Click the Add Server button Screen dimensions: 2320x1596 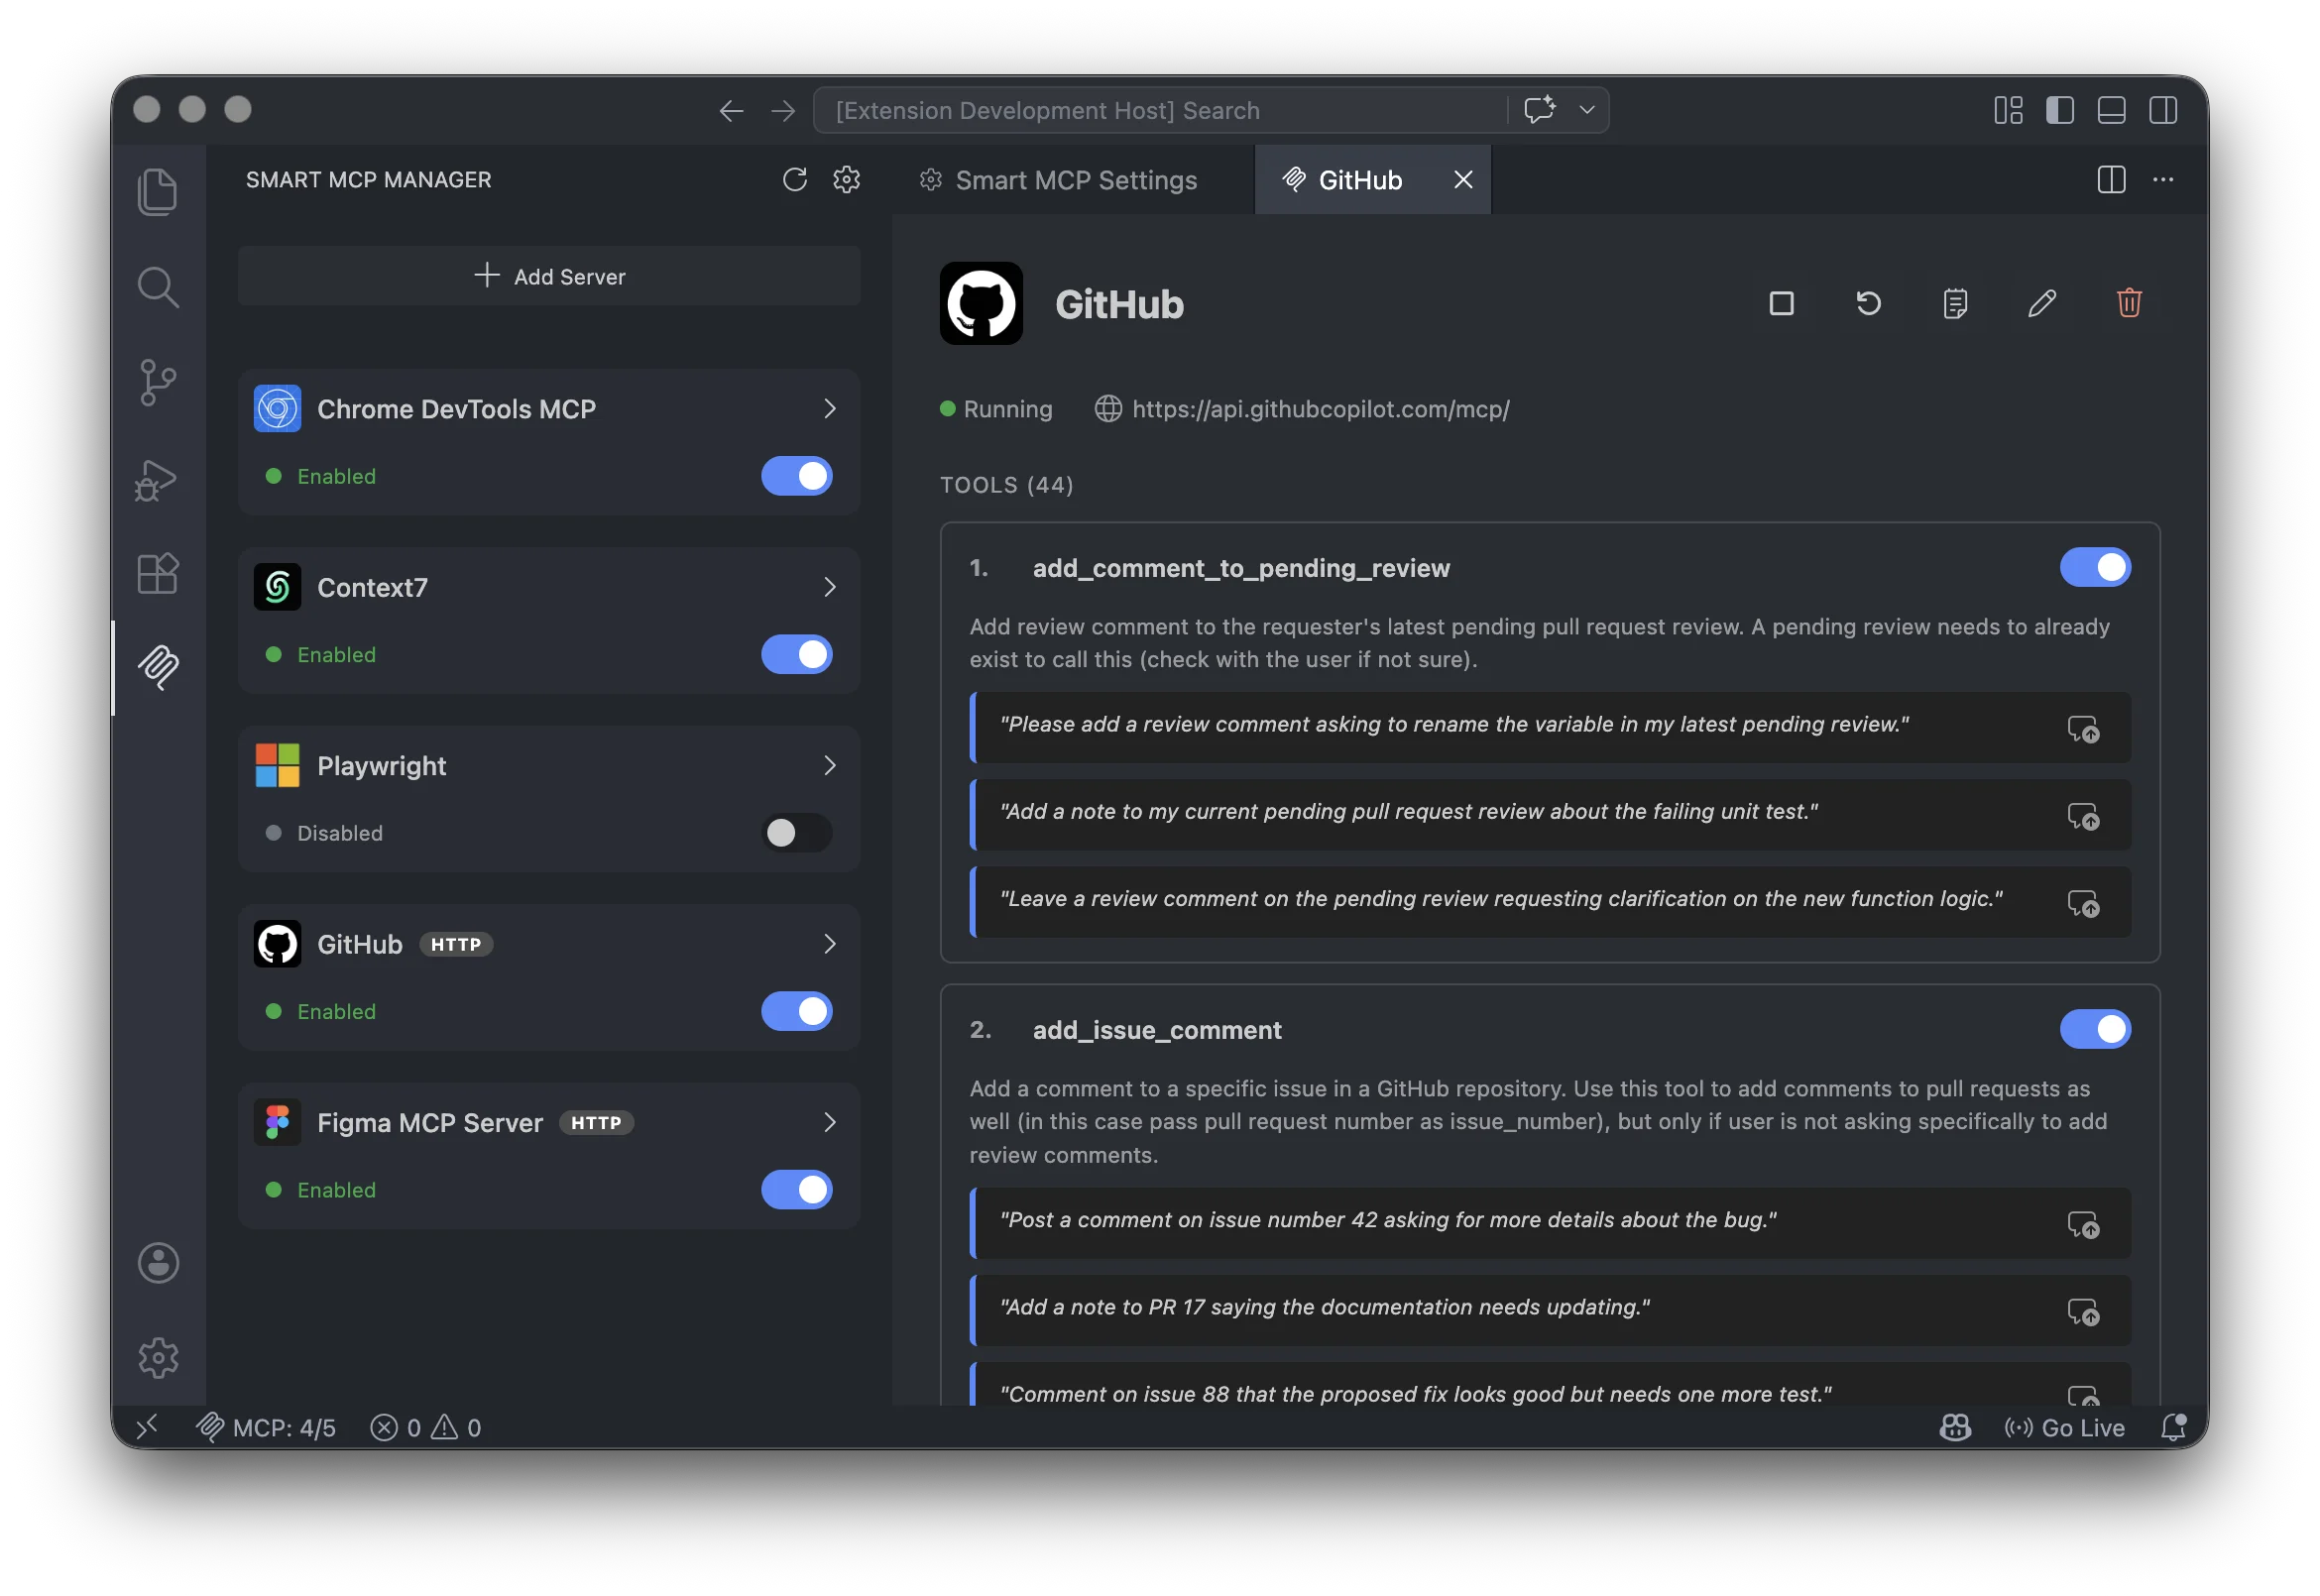[x=548, y=276]
